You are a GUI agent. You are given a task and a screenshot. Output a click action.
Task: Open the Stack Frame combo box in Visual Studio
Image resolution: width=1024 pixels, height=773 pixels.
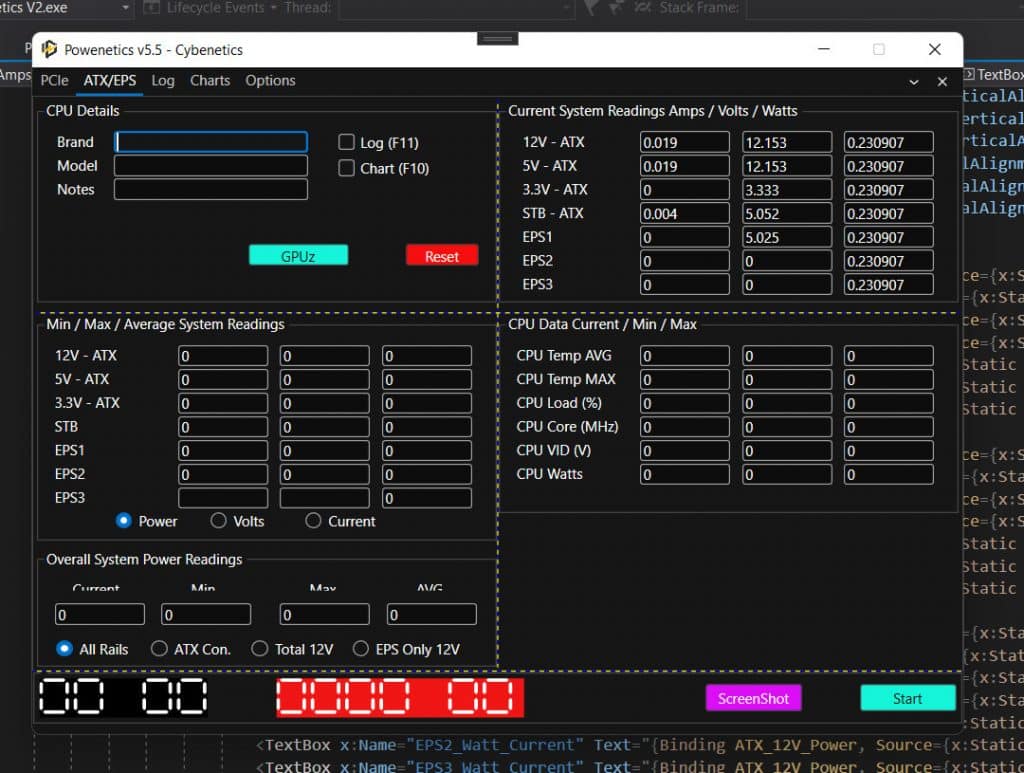(885, 8)
